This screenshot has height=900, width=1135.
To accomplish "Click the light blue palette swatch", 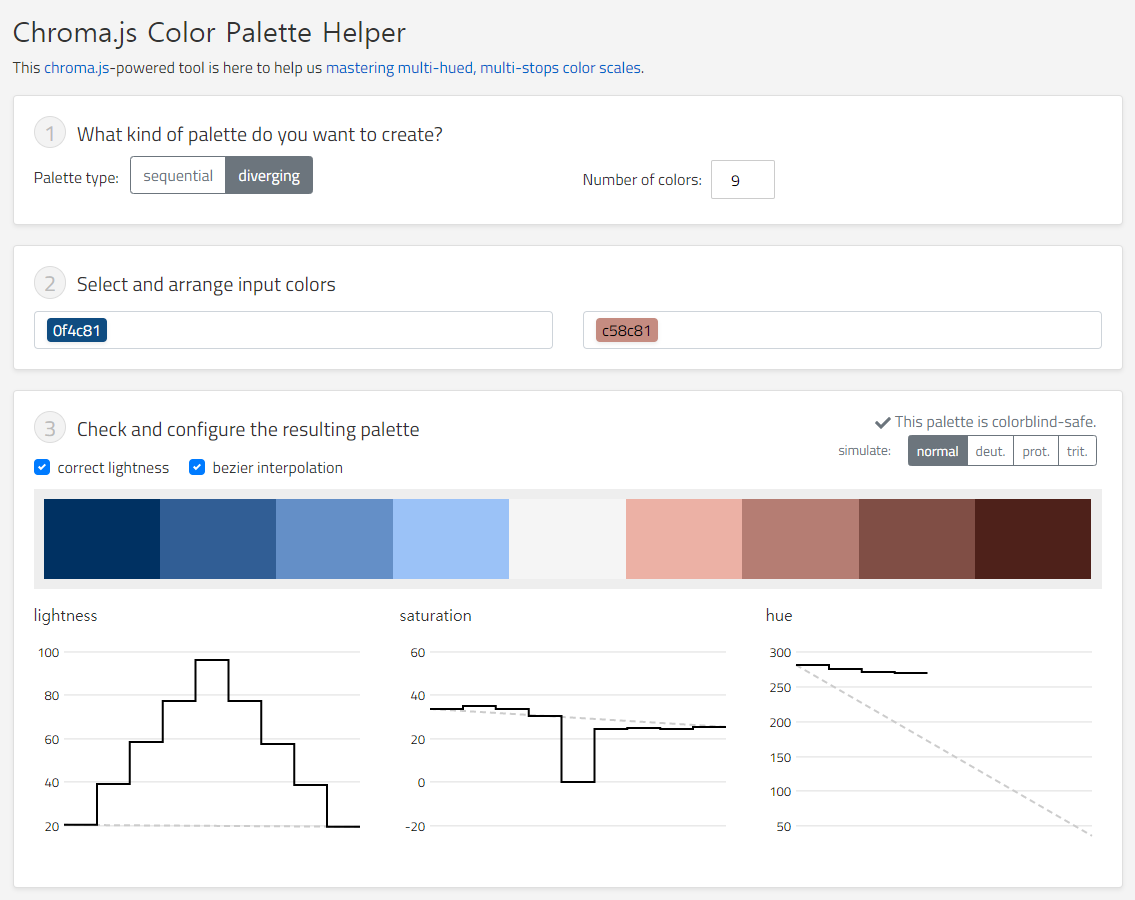I will pyautogui.click(x=451, y=539).
